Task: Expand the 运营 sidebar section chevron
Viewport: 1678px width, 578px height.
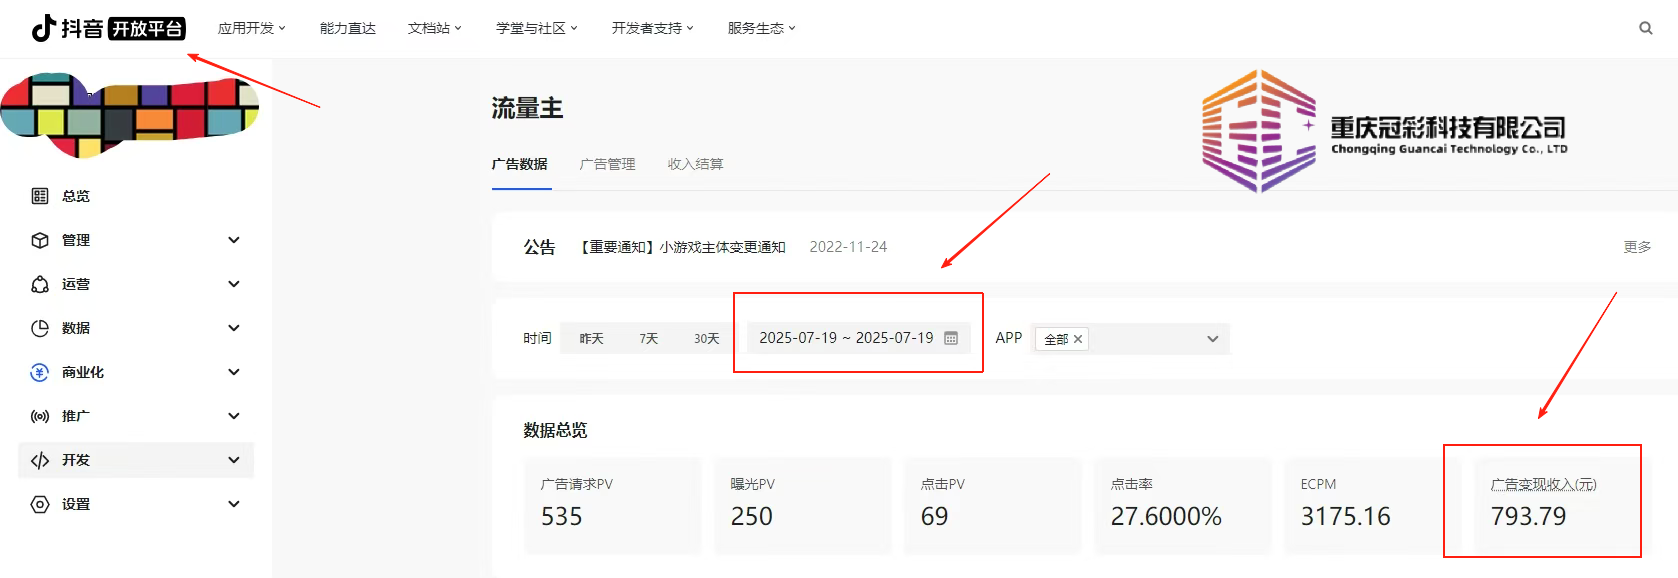Action: (234, 284)
